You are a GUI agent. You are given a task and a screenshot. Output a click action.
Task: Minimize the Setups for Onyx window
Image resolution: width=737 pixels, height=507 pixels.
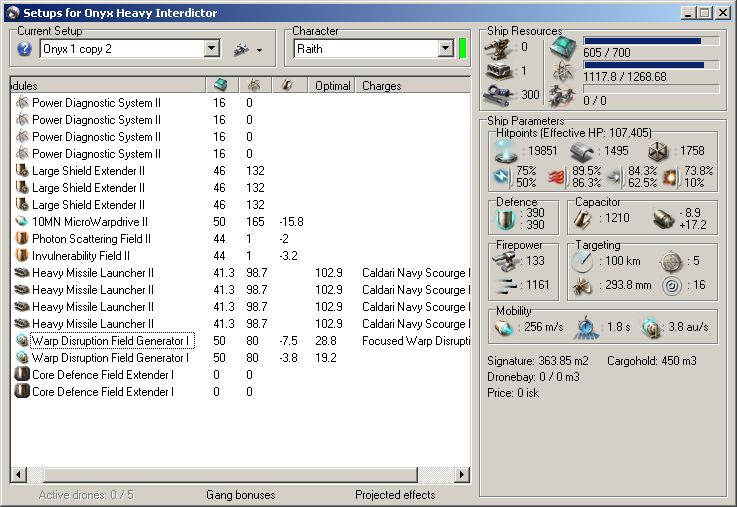click(x=689, y=13)
